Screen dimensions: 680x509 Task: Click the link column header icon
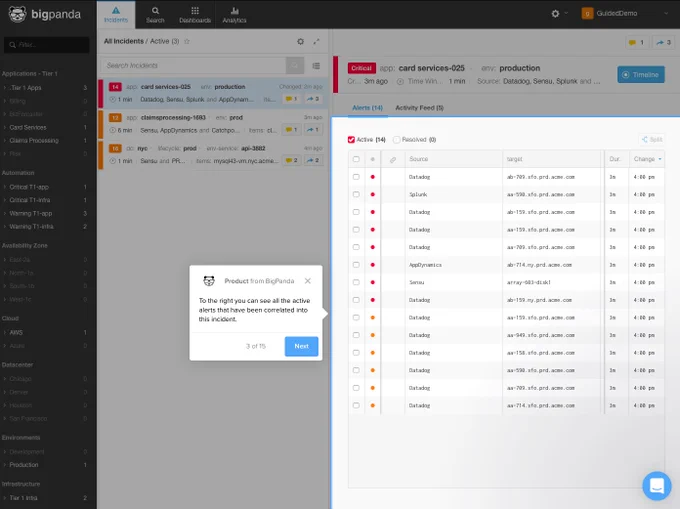tap(392, 160)
